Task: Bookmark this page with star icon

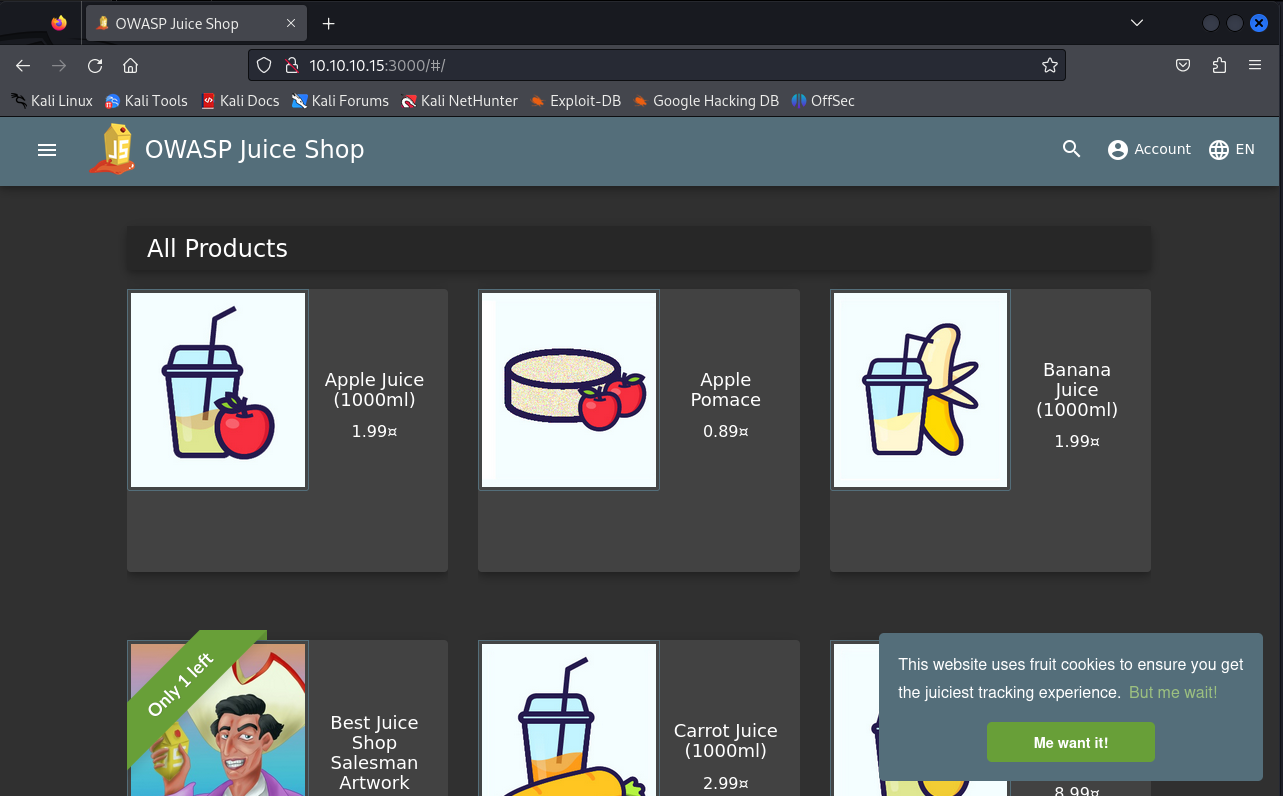Action: click(1049, 65)
